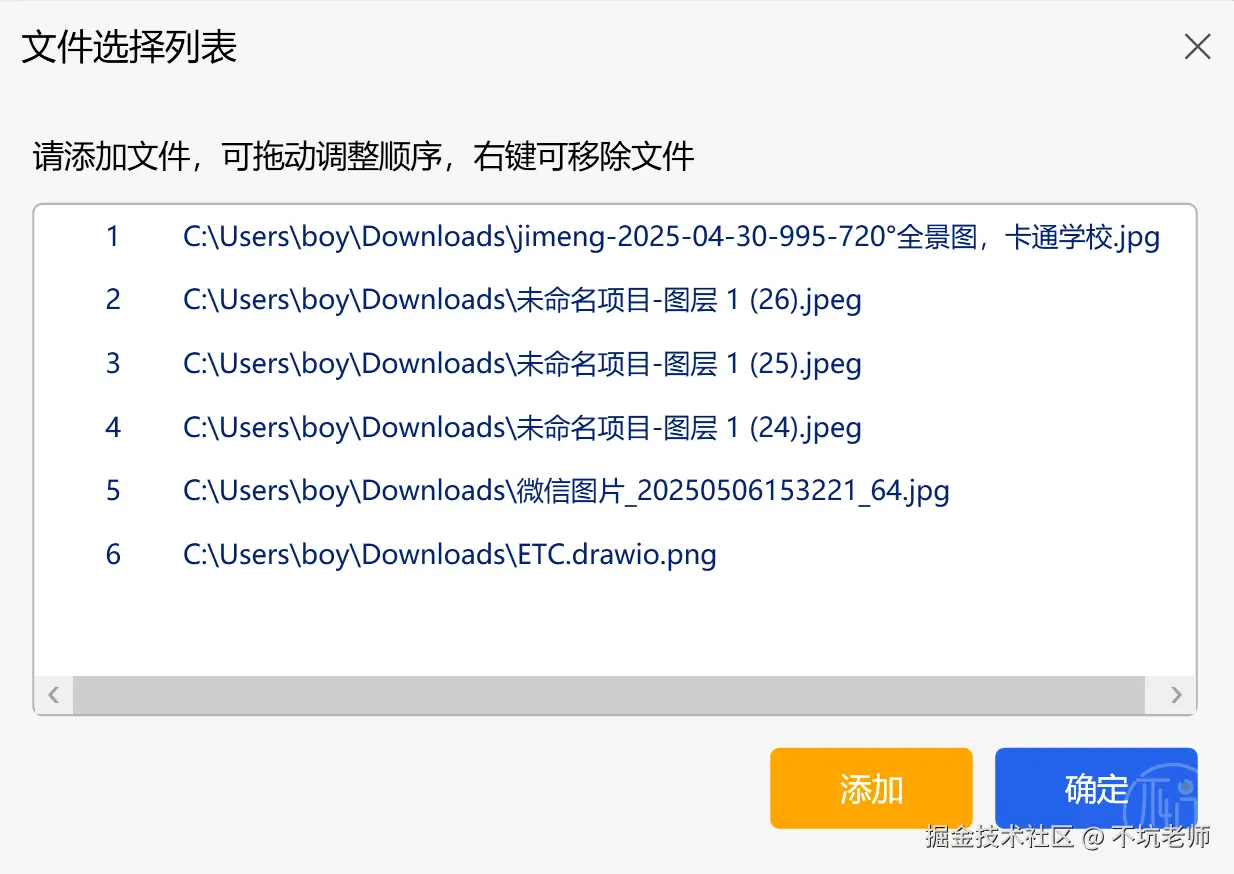Click the orange 添加 button
This screenshot has width=1234, height=874.
pos(871,788)
